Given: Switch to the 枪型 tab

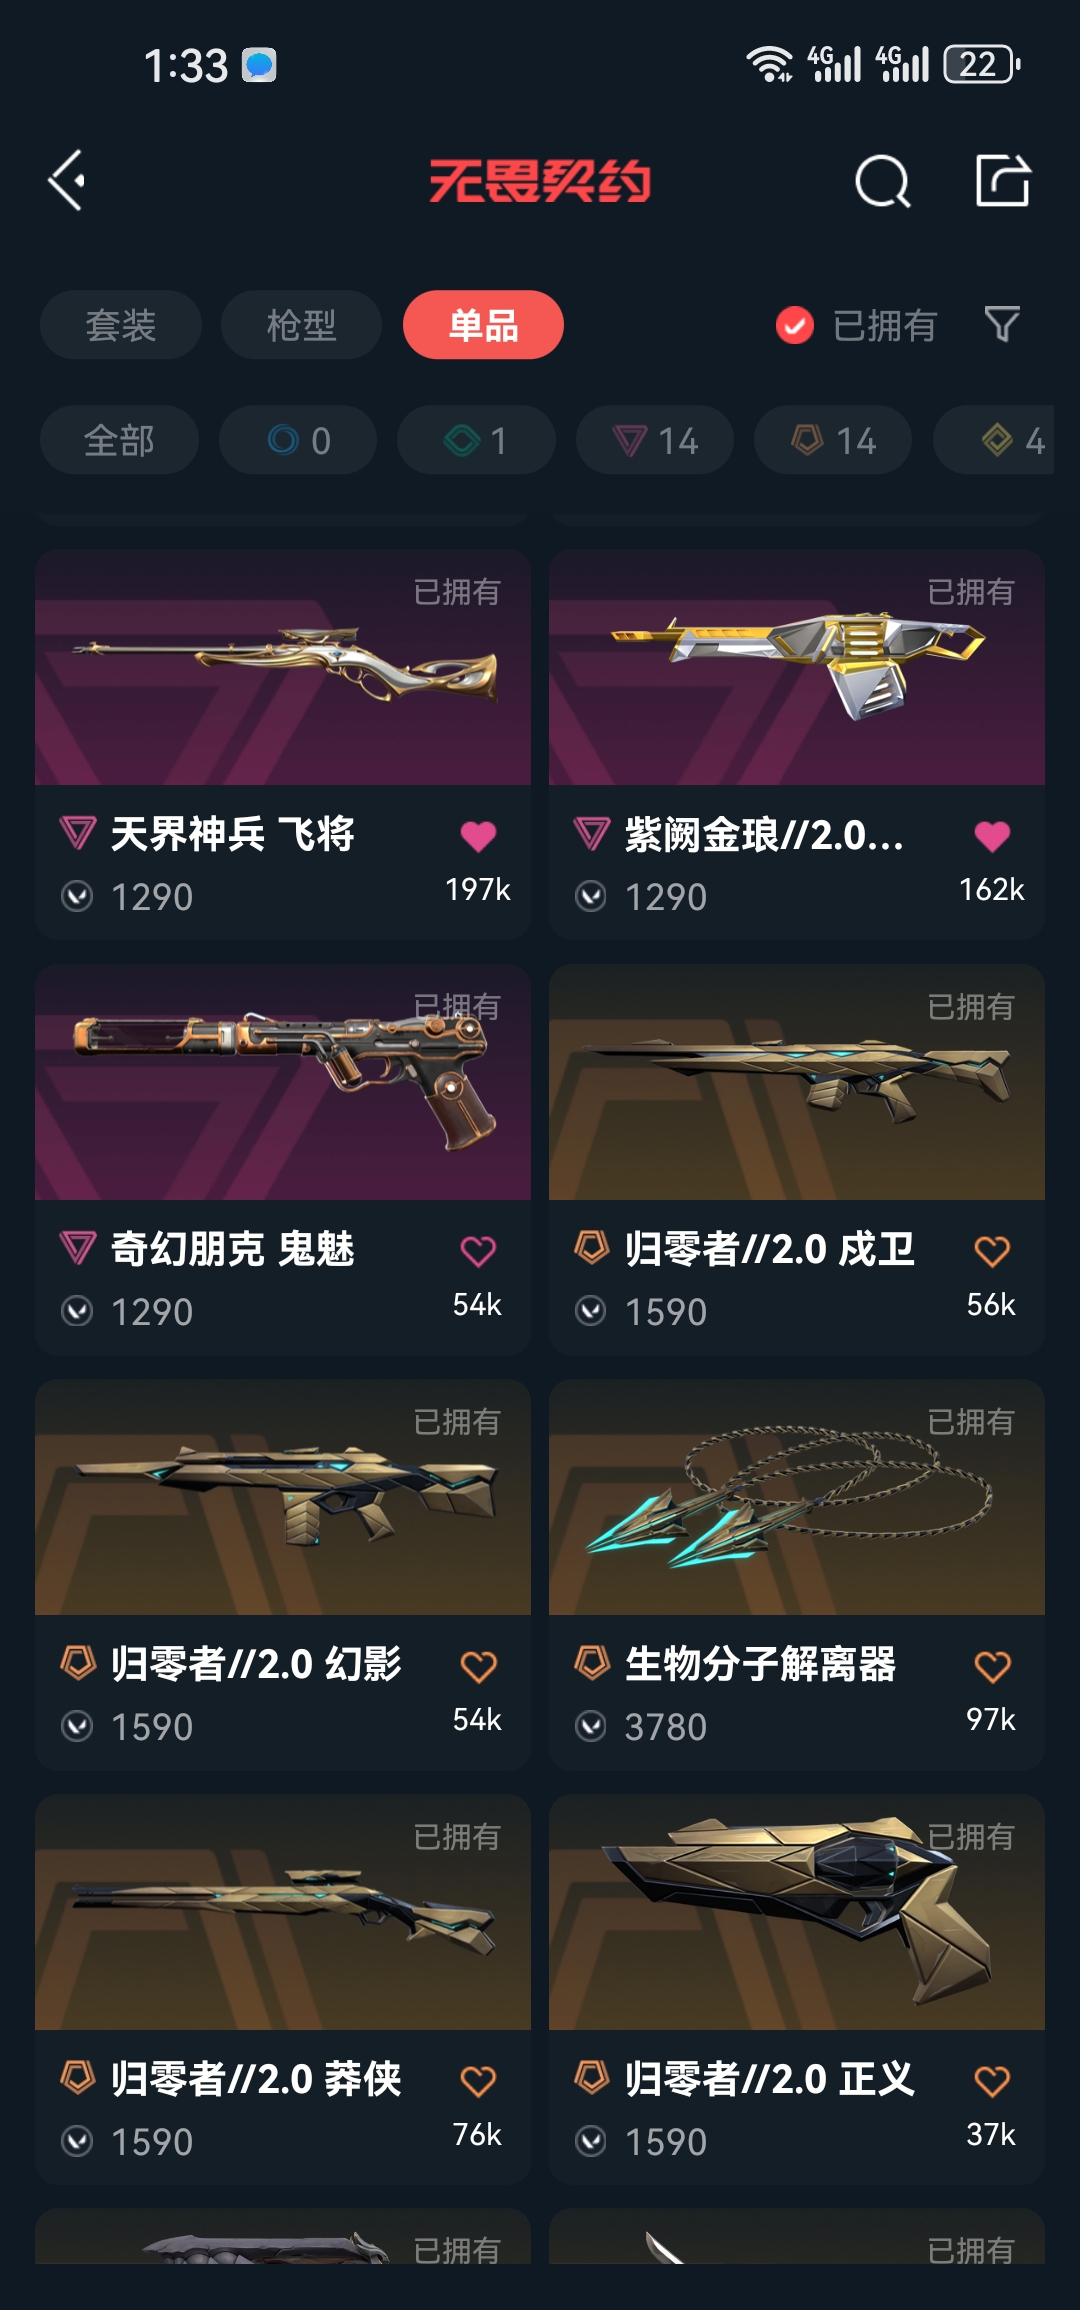Looking at the screenshot, I should pyautogui.click(x=301, y=325).
